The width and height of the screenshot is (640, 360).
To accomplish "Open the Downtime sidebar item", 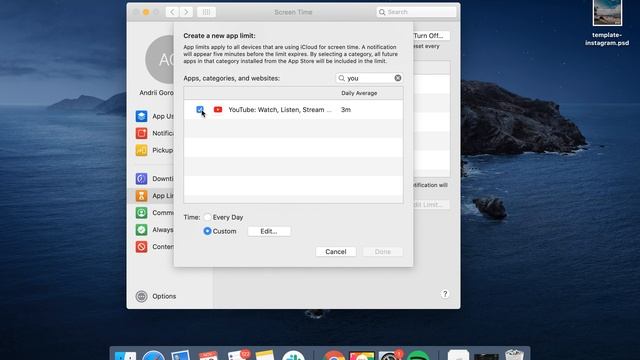I will coord(154,178).
